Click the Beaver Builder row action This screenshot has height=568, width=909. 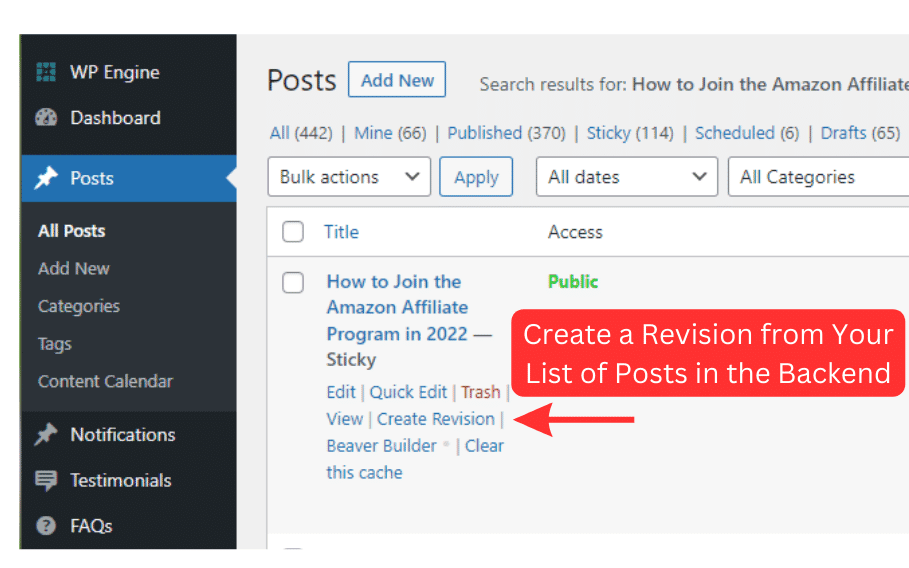click(381, 446)
